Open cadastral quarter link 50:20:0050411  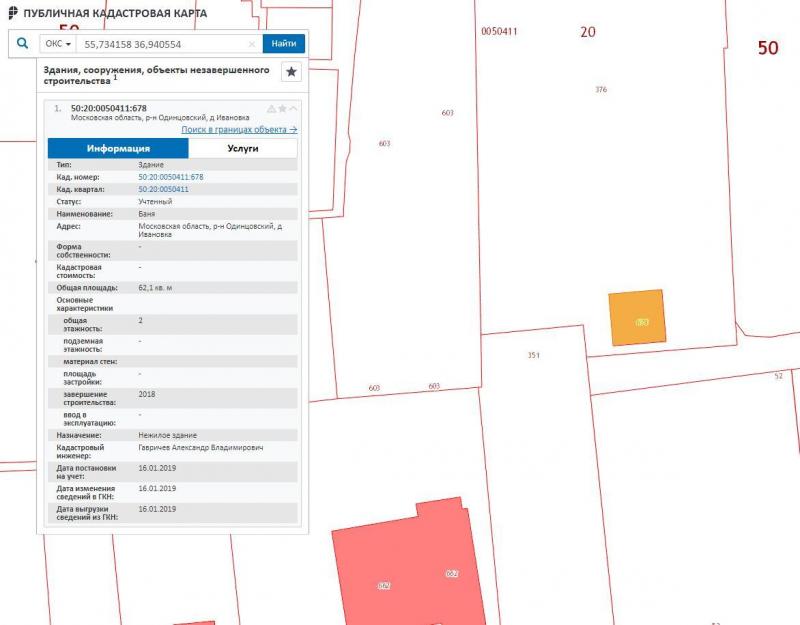(163, 189)
